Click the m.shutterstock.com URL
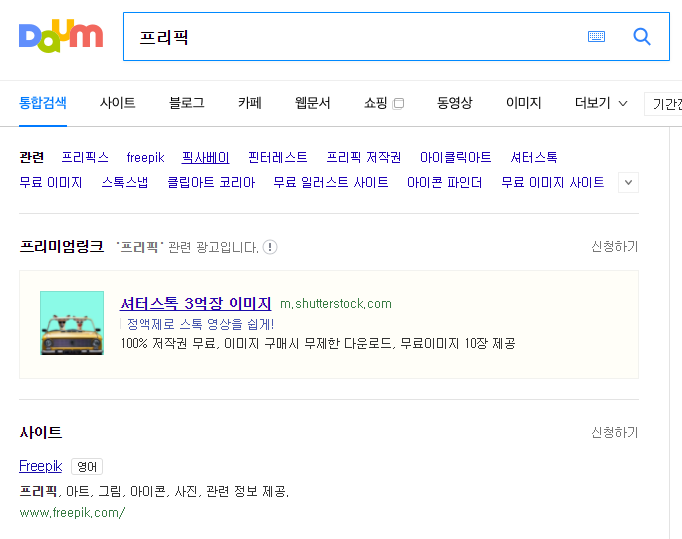Image resolution: width=682 pixels, height=539 pixels. tap(336, 304)
